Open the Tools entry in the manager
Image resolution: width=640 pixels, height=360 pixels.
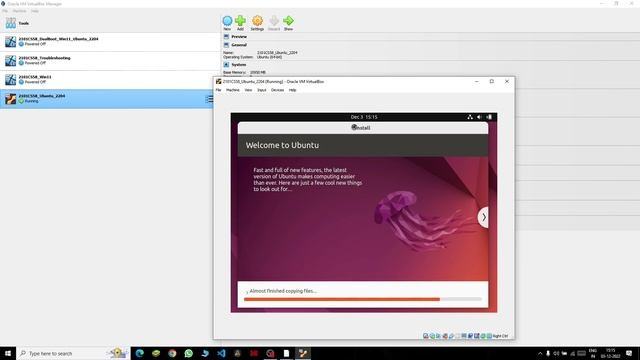[110, 23]
